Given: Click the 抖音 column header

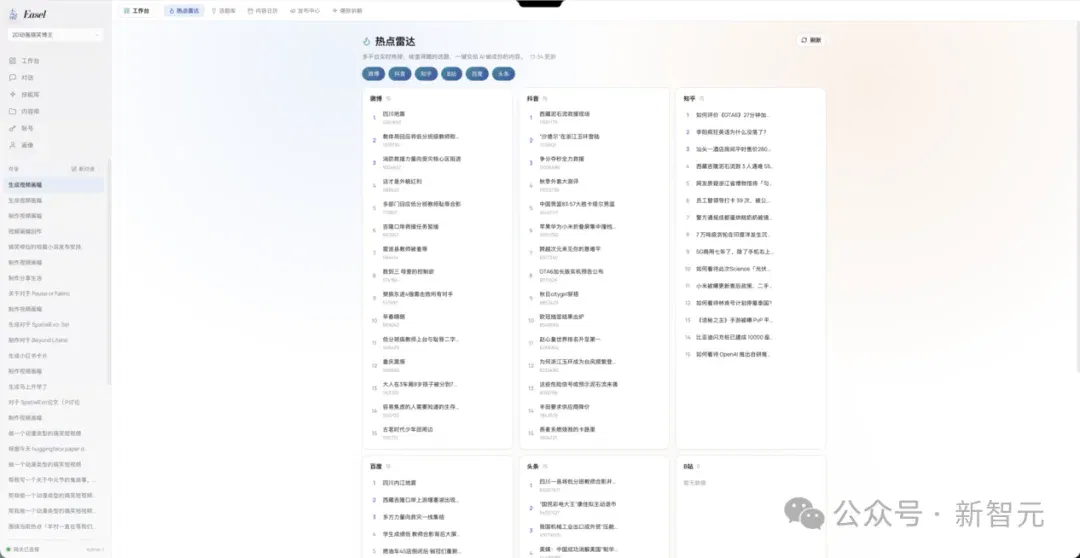Looking at the screenshot, I should (533, 99).
